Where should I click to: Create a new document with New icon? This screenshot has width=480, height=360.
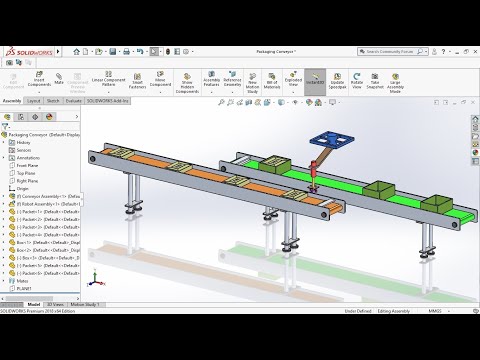pyautogui.click(x=86, y=52)
